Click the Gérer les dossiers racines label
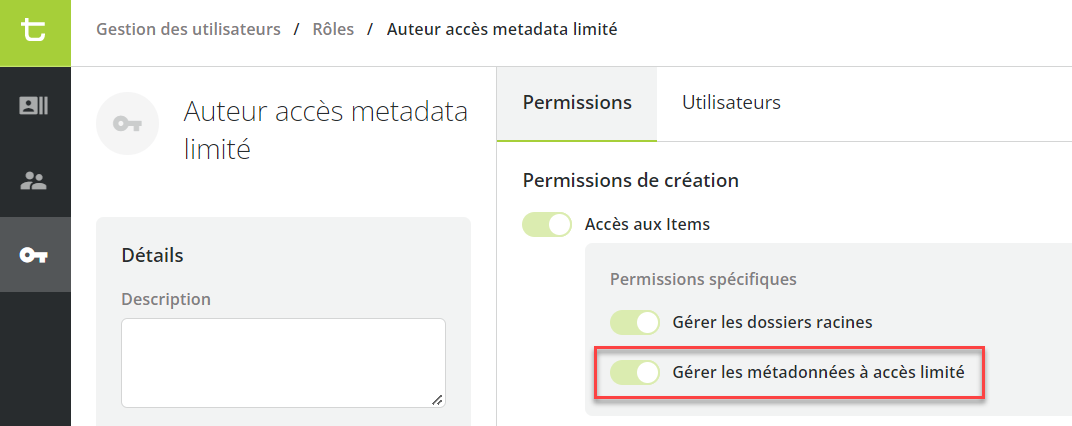1072x426 pixels. (773, 322)
